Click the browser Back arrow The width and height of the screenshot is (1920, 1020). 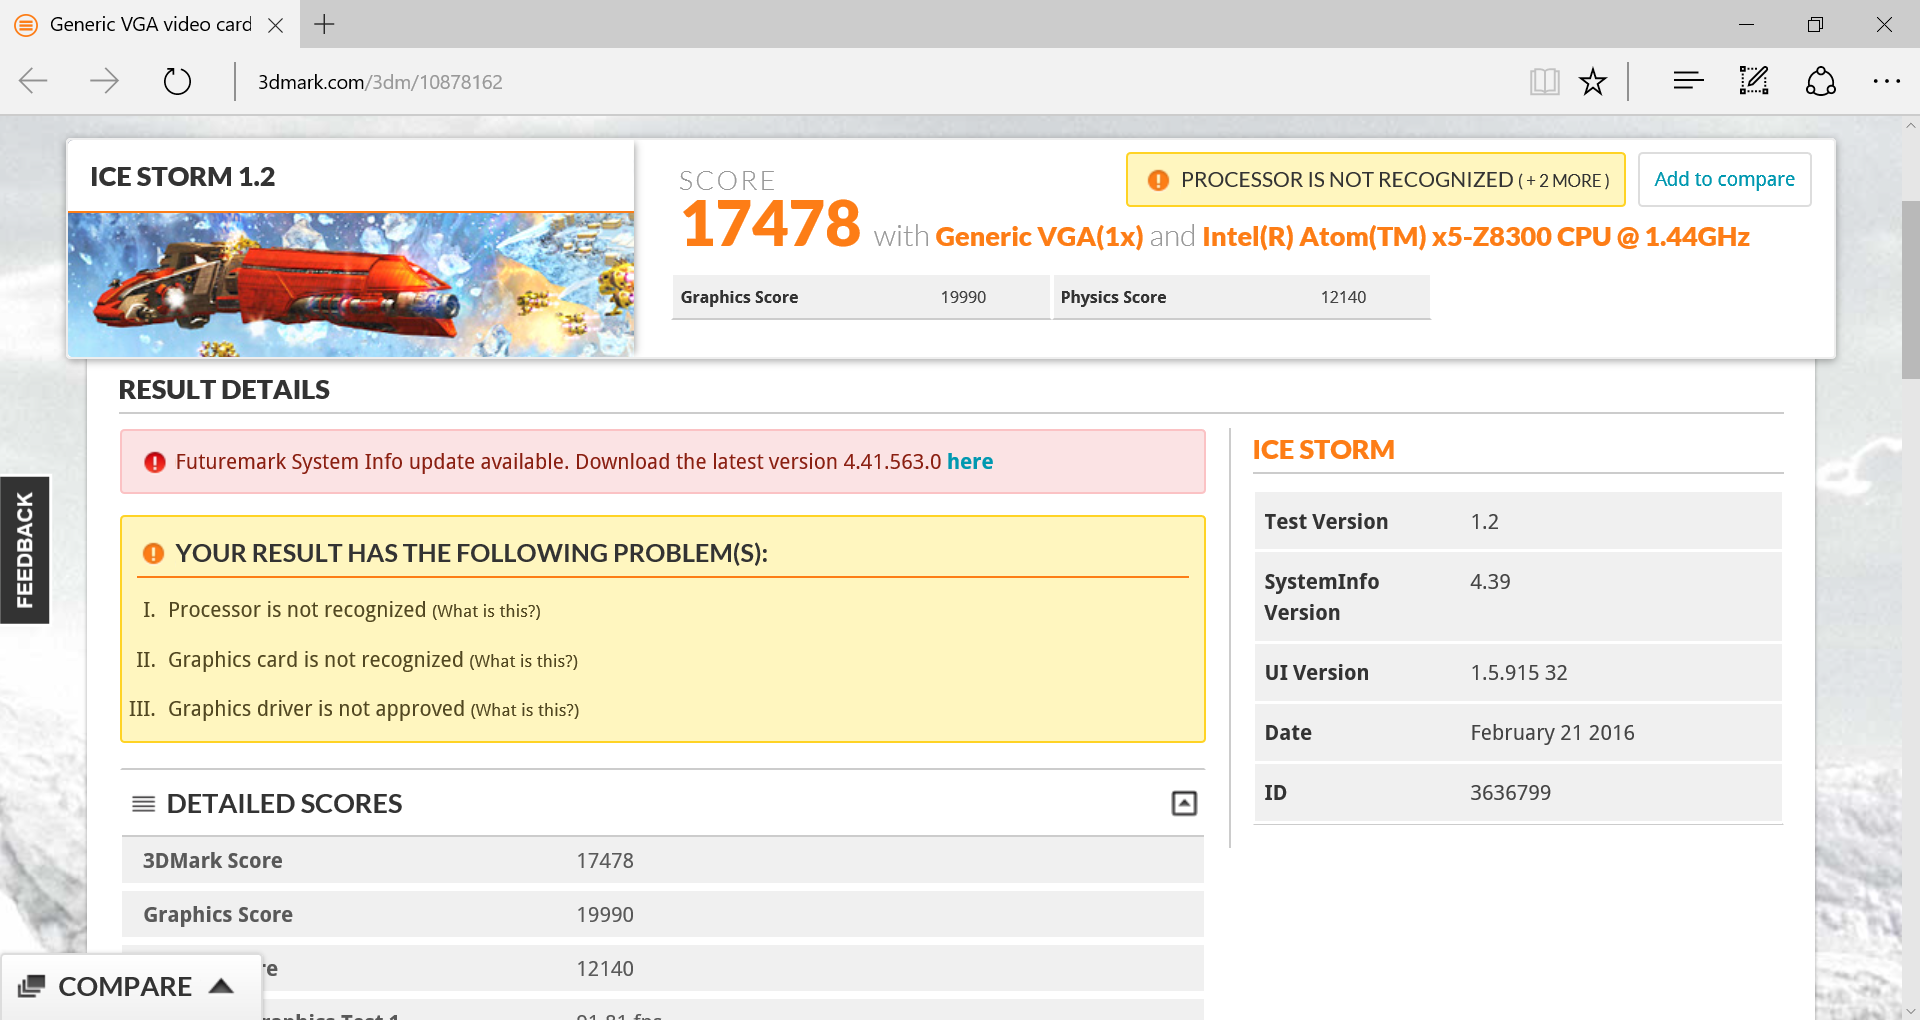33,81
